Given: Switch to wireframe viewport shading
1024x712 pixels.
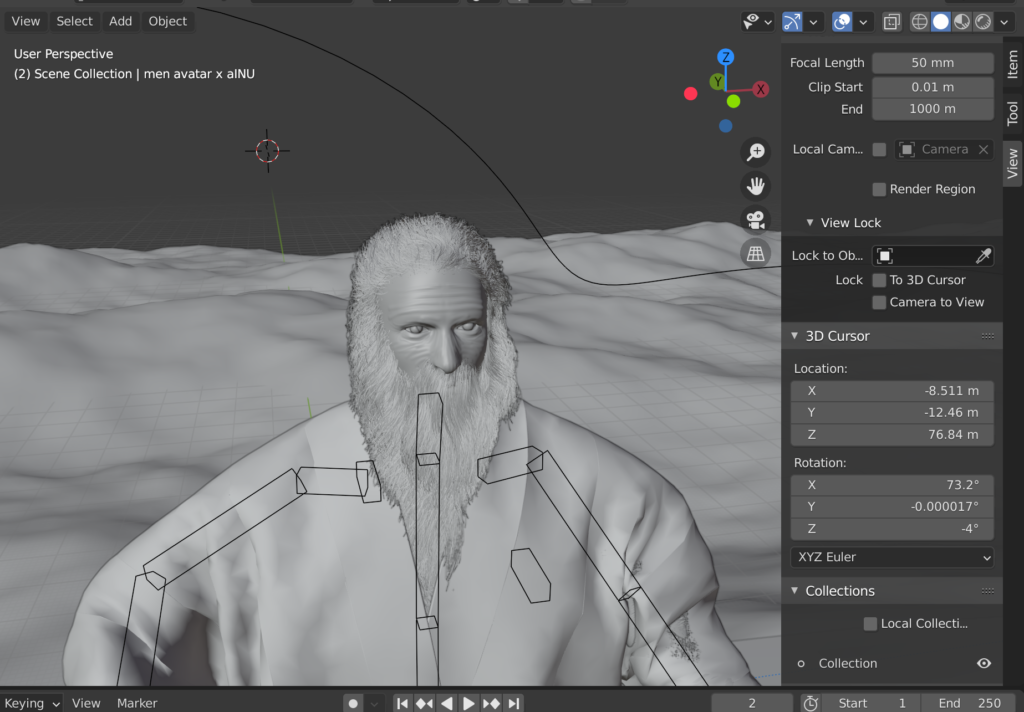Looking at the screenshot, I should 920,21.
